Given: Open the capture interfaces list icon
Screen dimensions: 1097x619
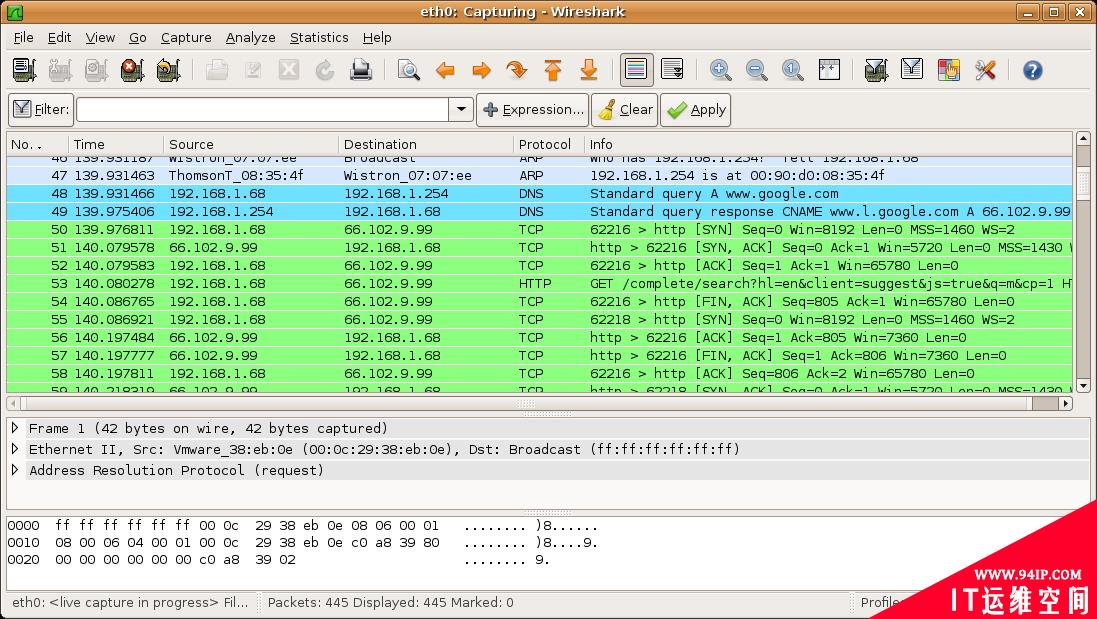Looking at the screenshot, I should tap(24, 70).
